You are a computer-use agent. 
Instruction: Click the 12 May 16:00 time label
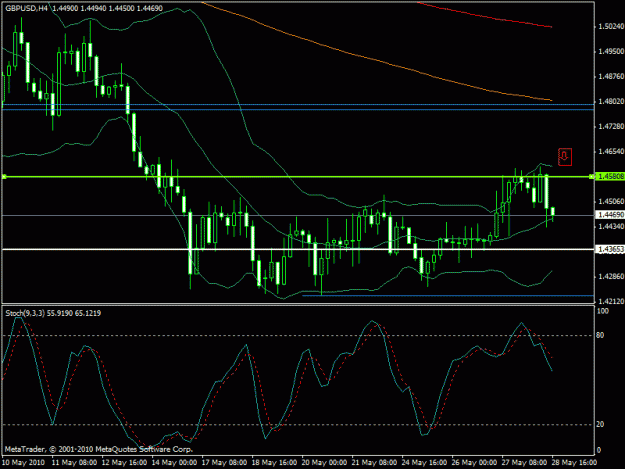pos(124,463)
